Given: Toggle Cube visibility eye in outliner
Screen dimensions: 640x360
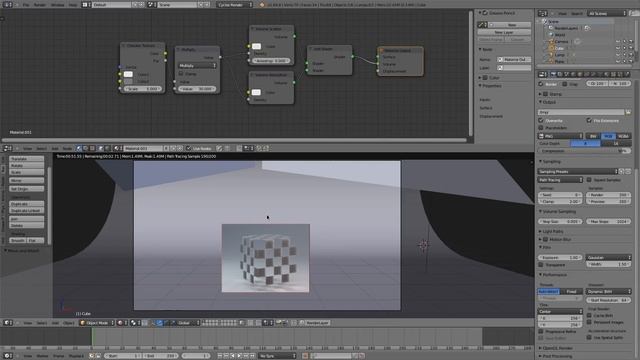Looking at the screenshot, I should pyautogui.click(x=618, y=48).
